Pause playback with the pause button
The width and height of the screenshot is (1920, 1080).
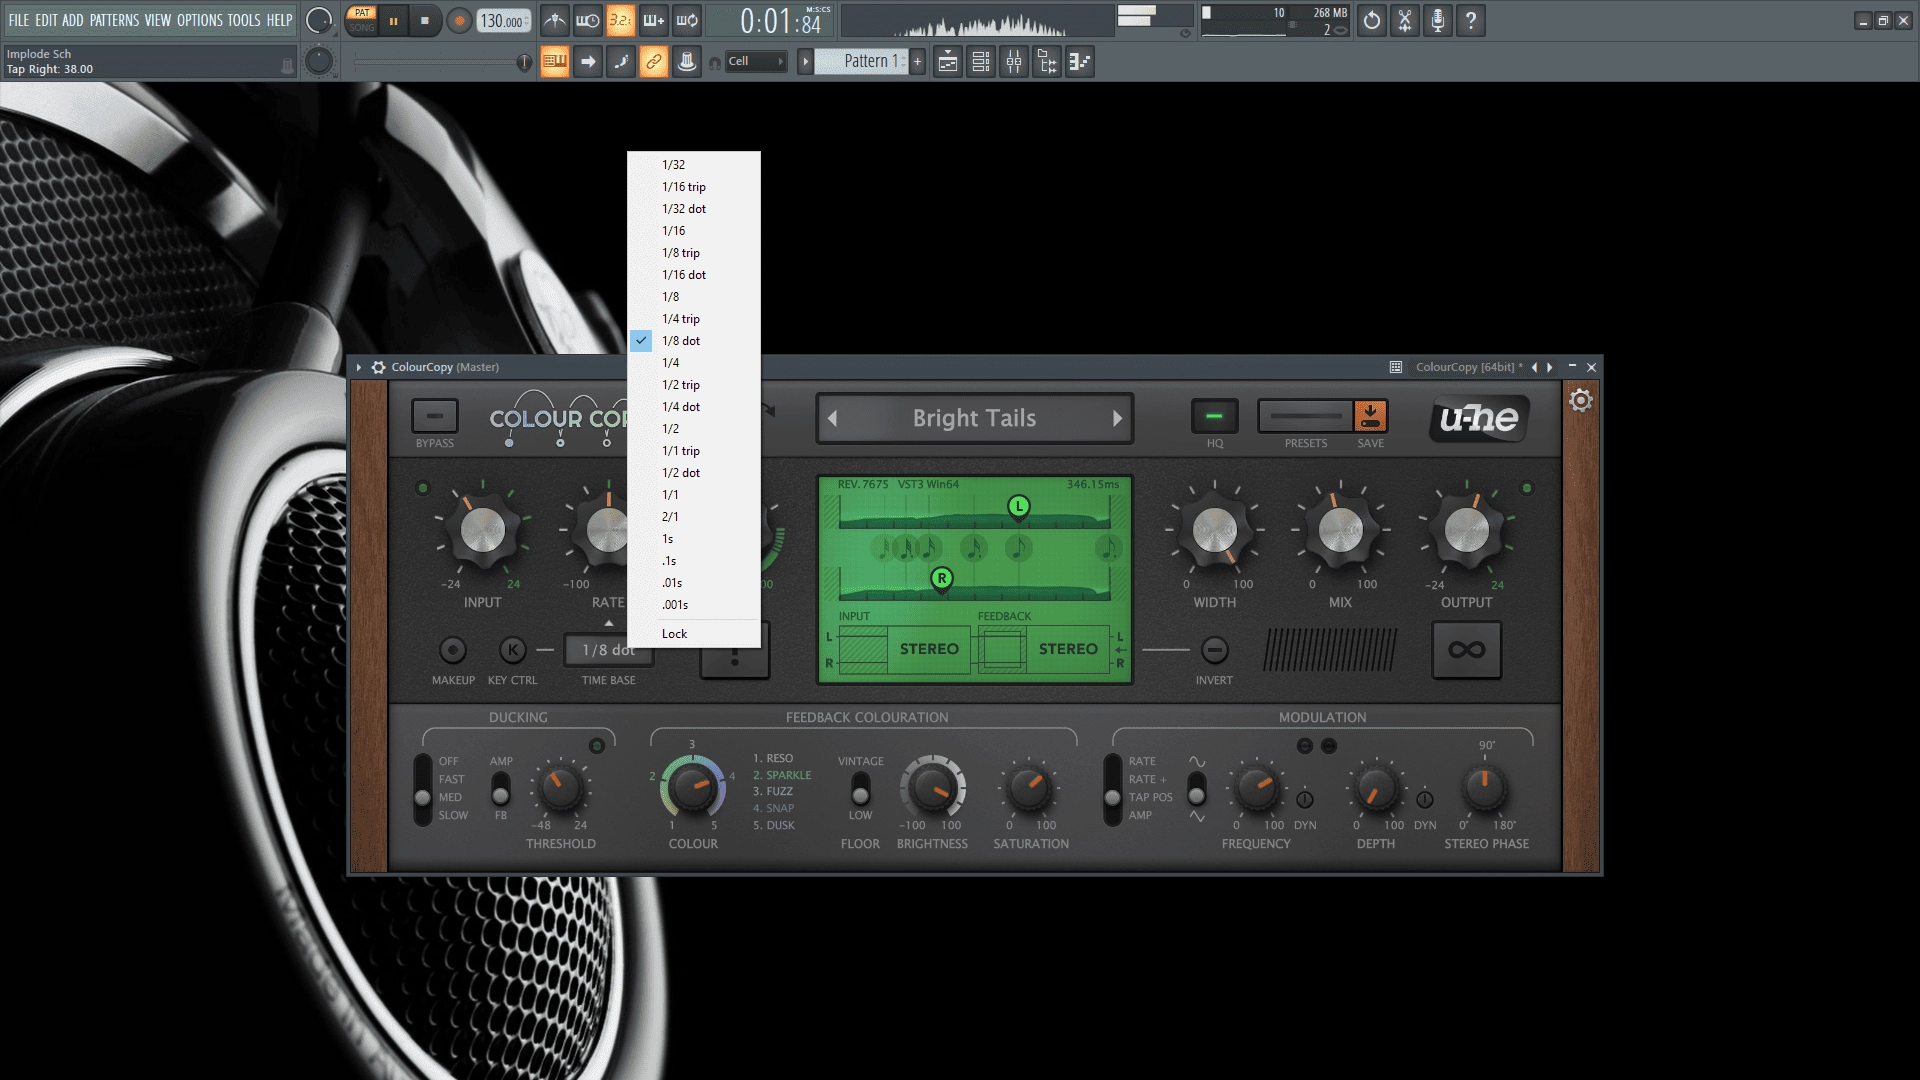tap(394, 21)
